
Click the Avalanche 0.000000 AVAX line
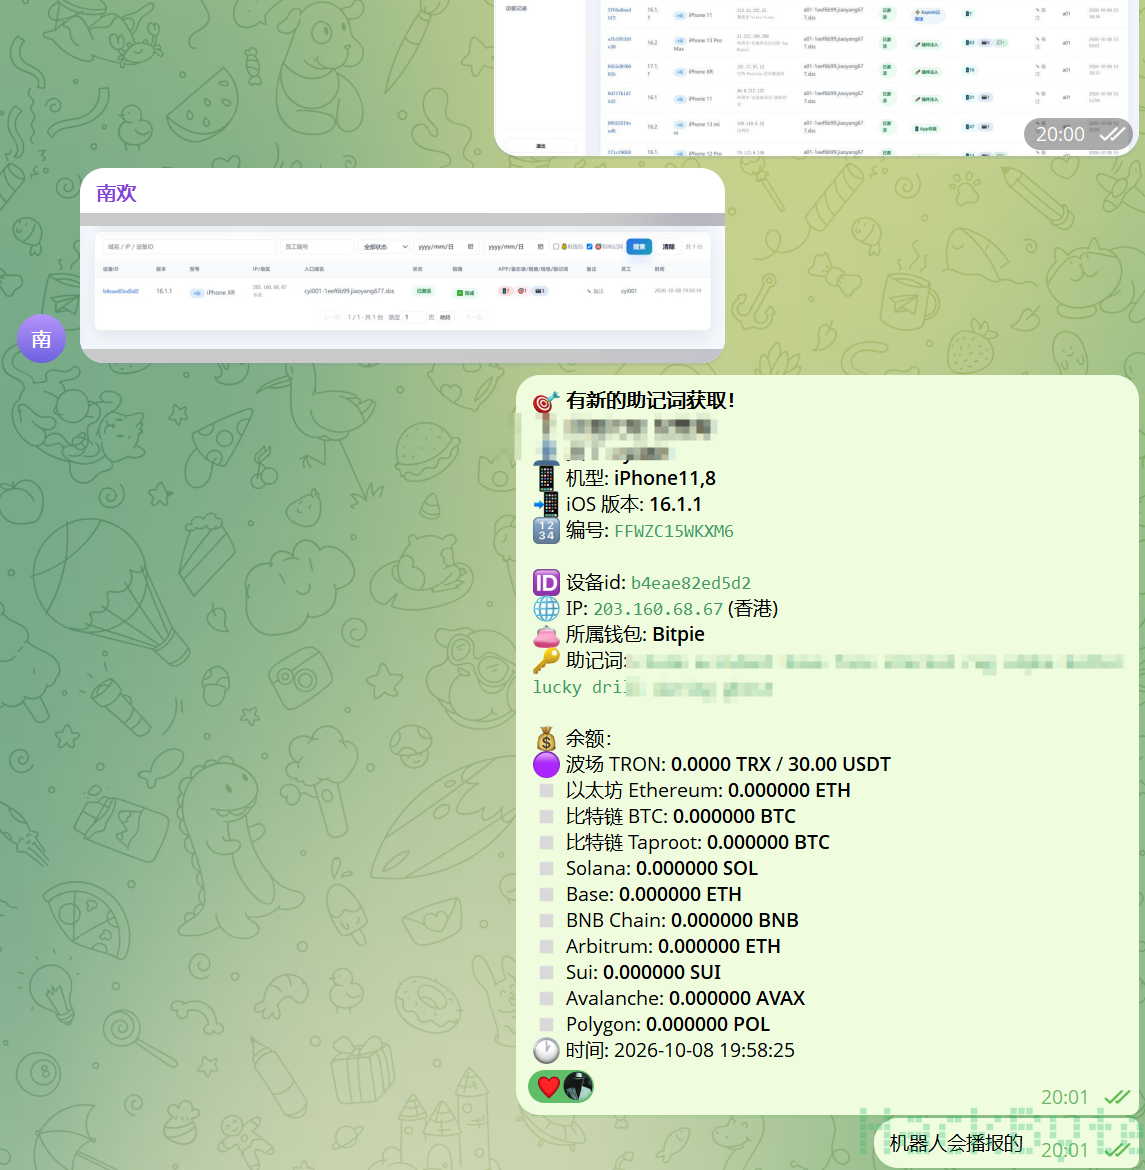point(685,998)
